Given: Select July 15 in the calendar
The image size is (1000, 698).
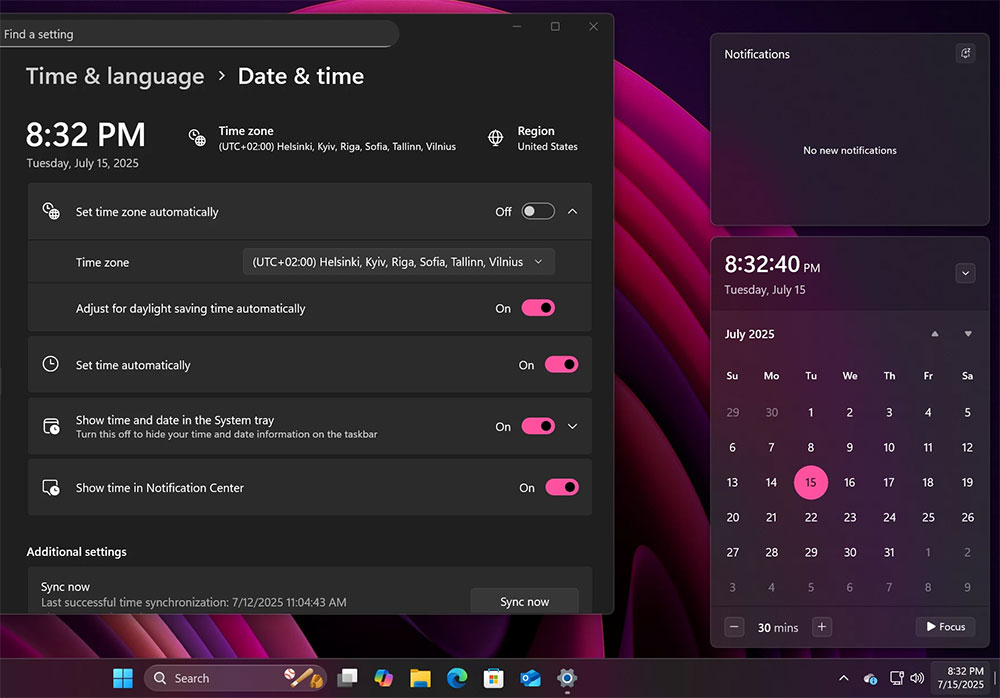Looking at the screenshot, I should coord(811,482).
